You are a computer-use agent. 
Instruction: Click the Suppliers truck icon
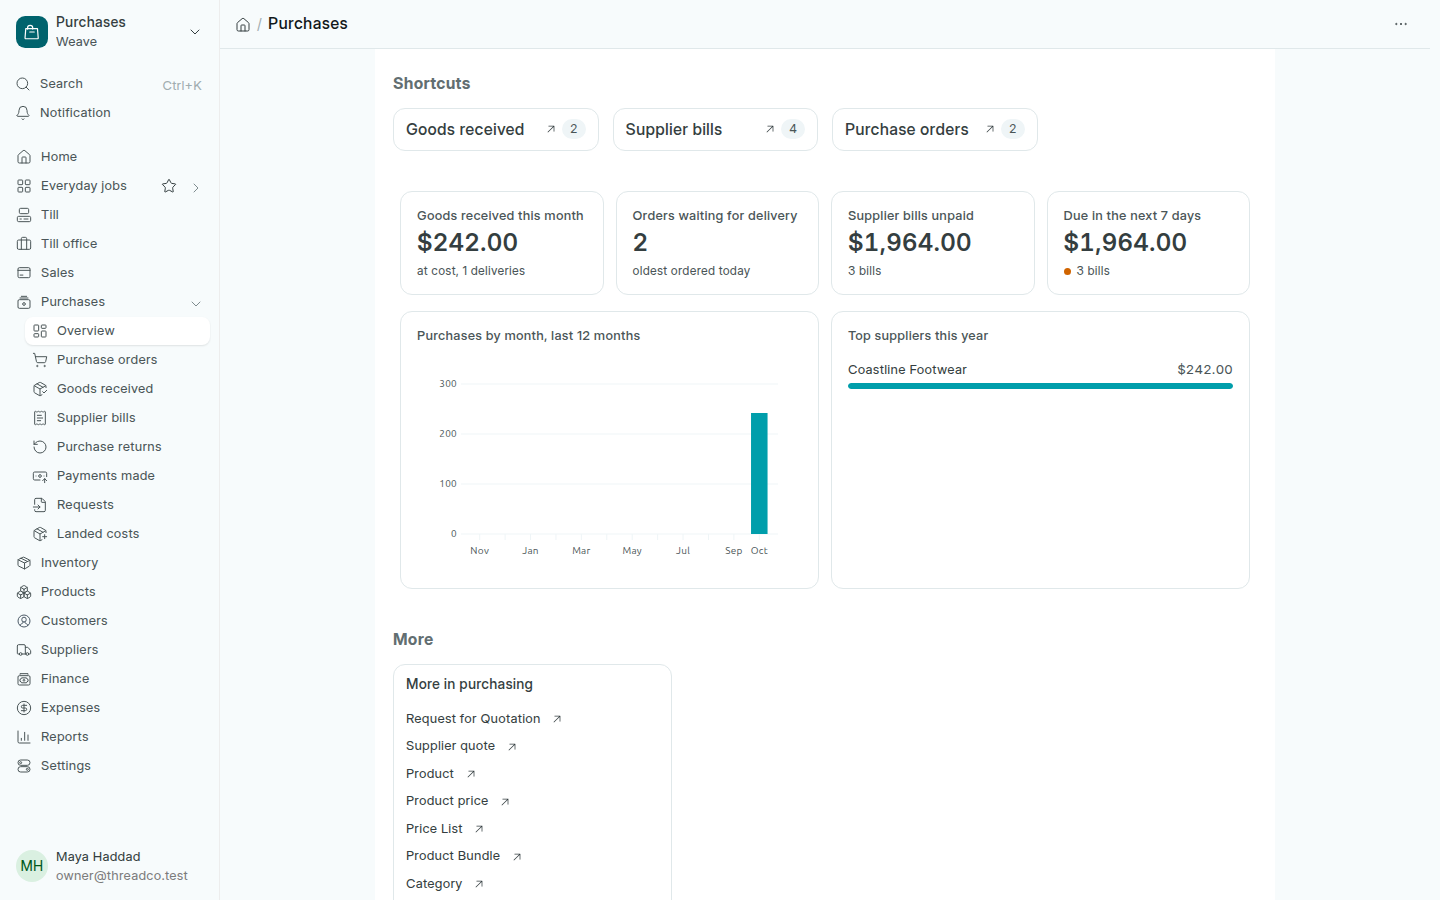coord(24,650)
